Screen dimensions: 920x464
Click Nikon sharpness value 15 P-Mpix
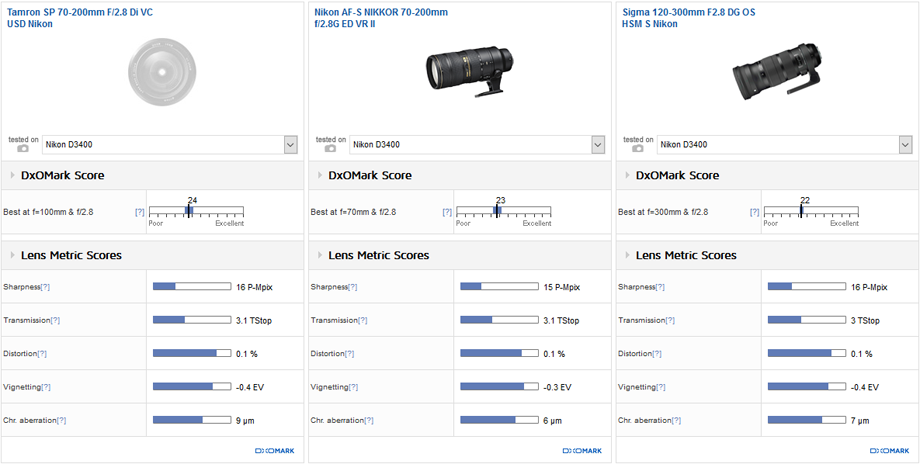pyautogui.click(x=562, y=287)
